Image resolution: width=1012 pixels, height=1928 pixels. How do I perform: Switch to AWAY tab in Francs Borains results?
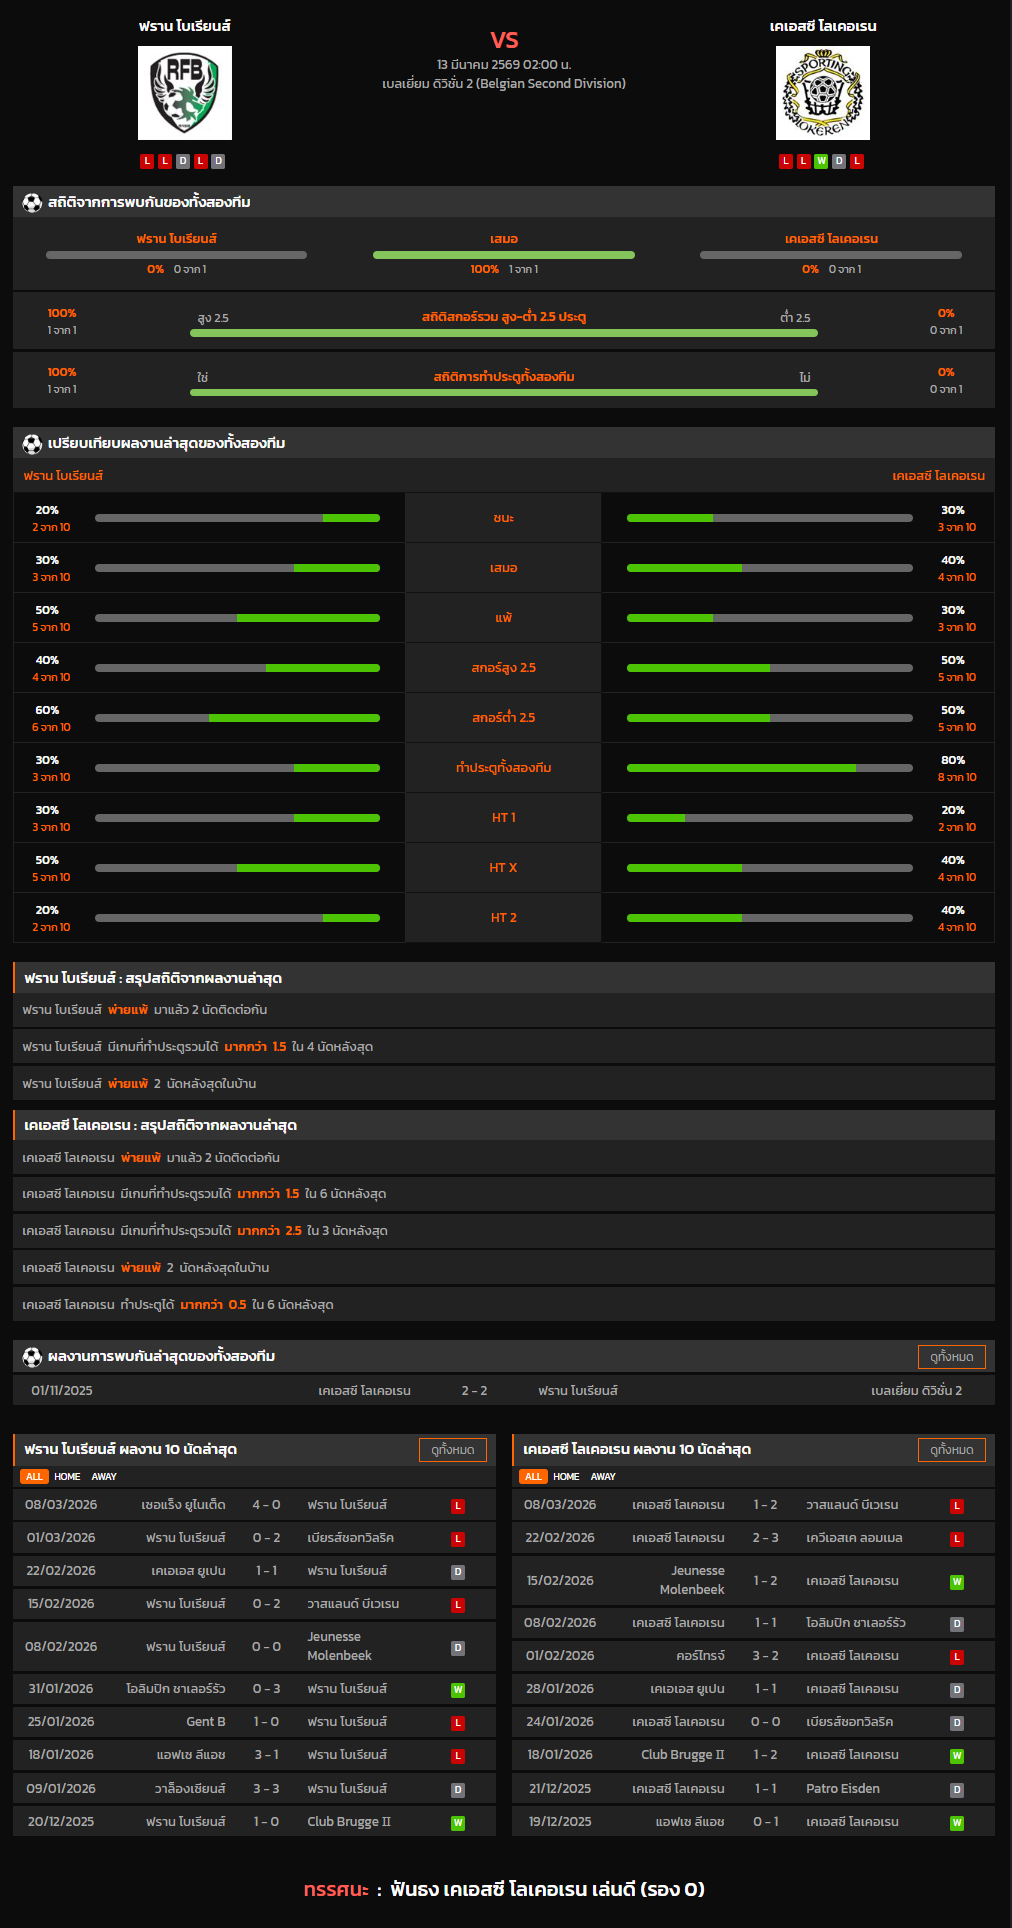coord(104,1477)
